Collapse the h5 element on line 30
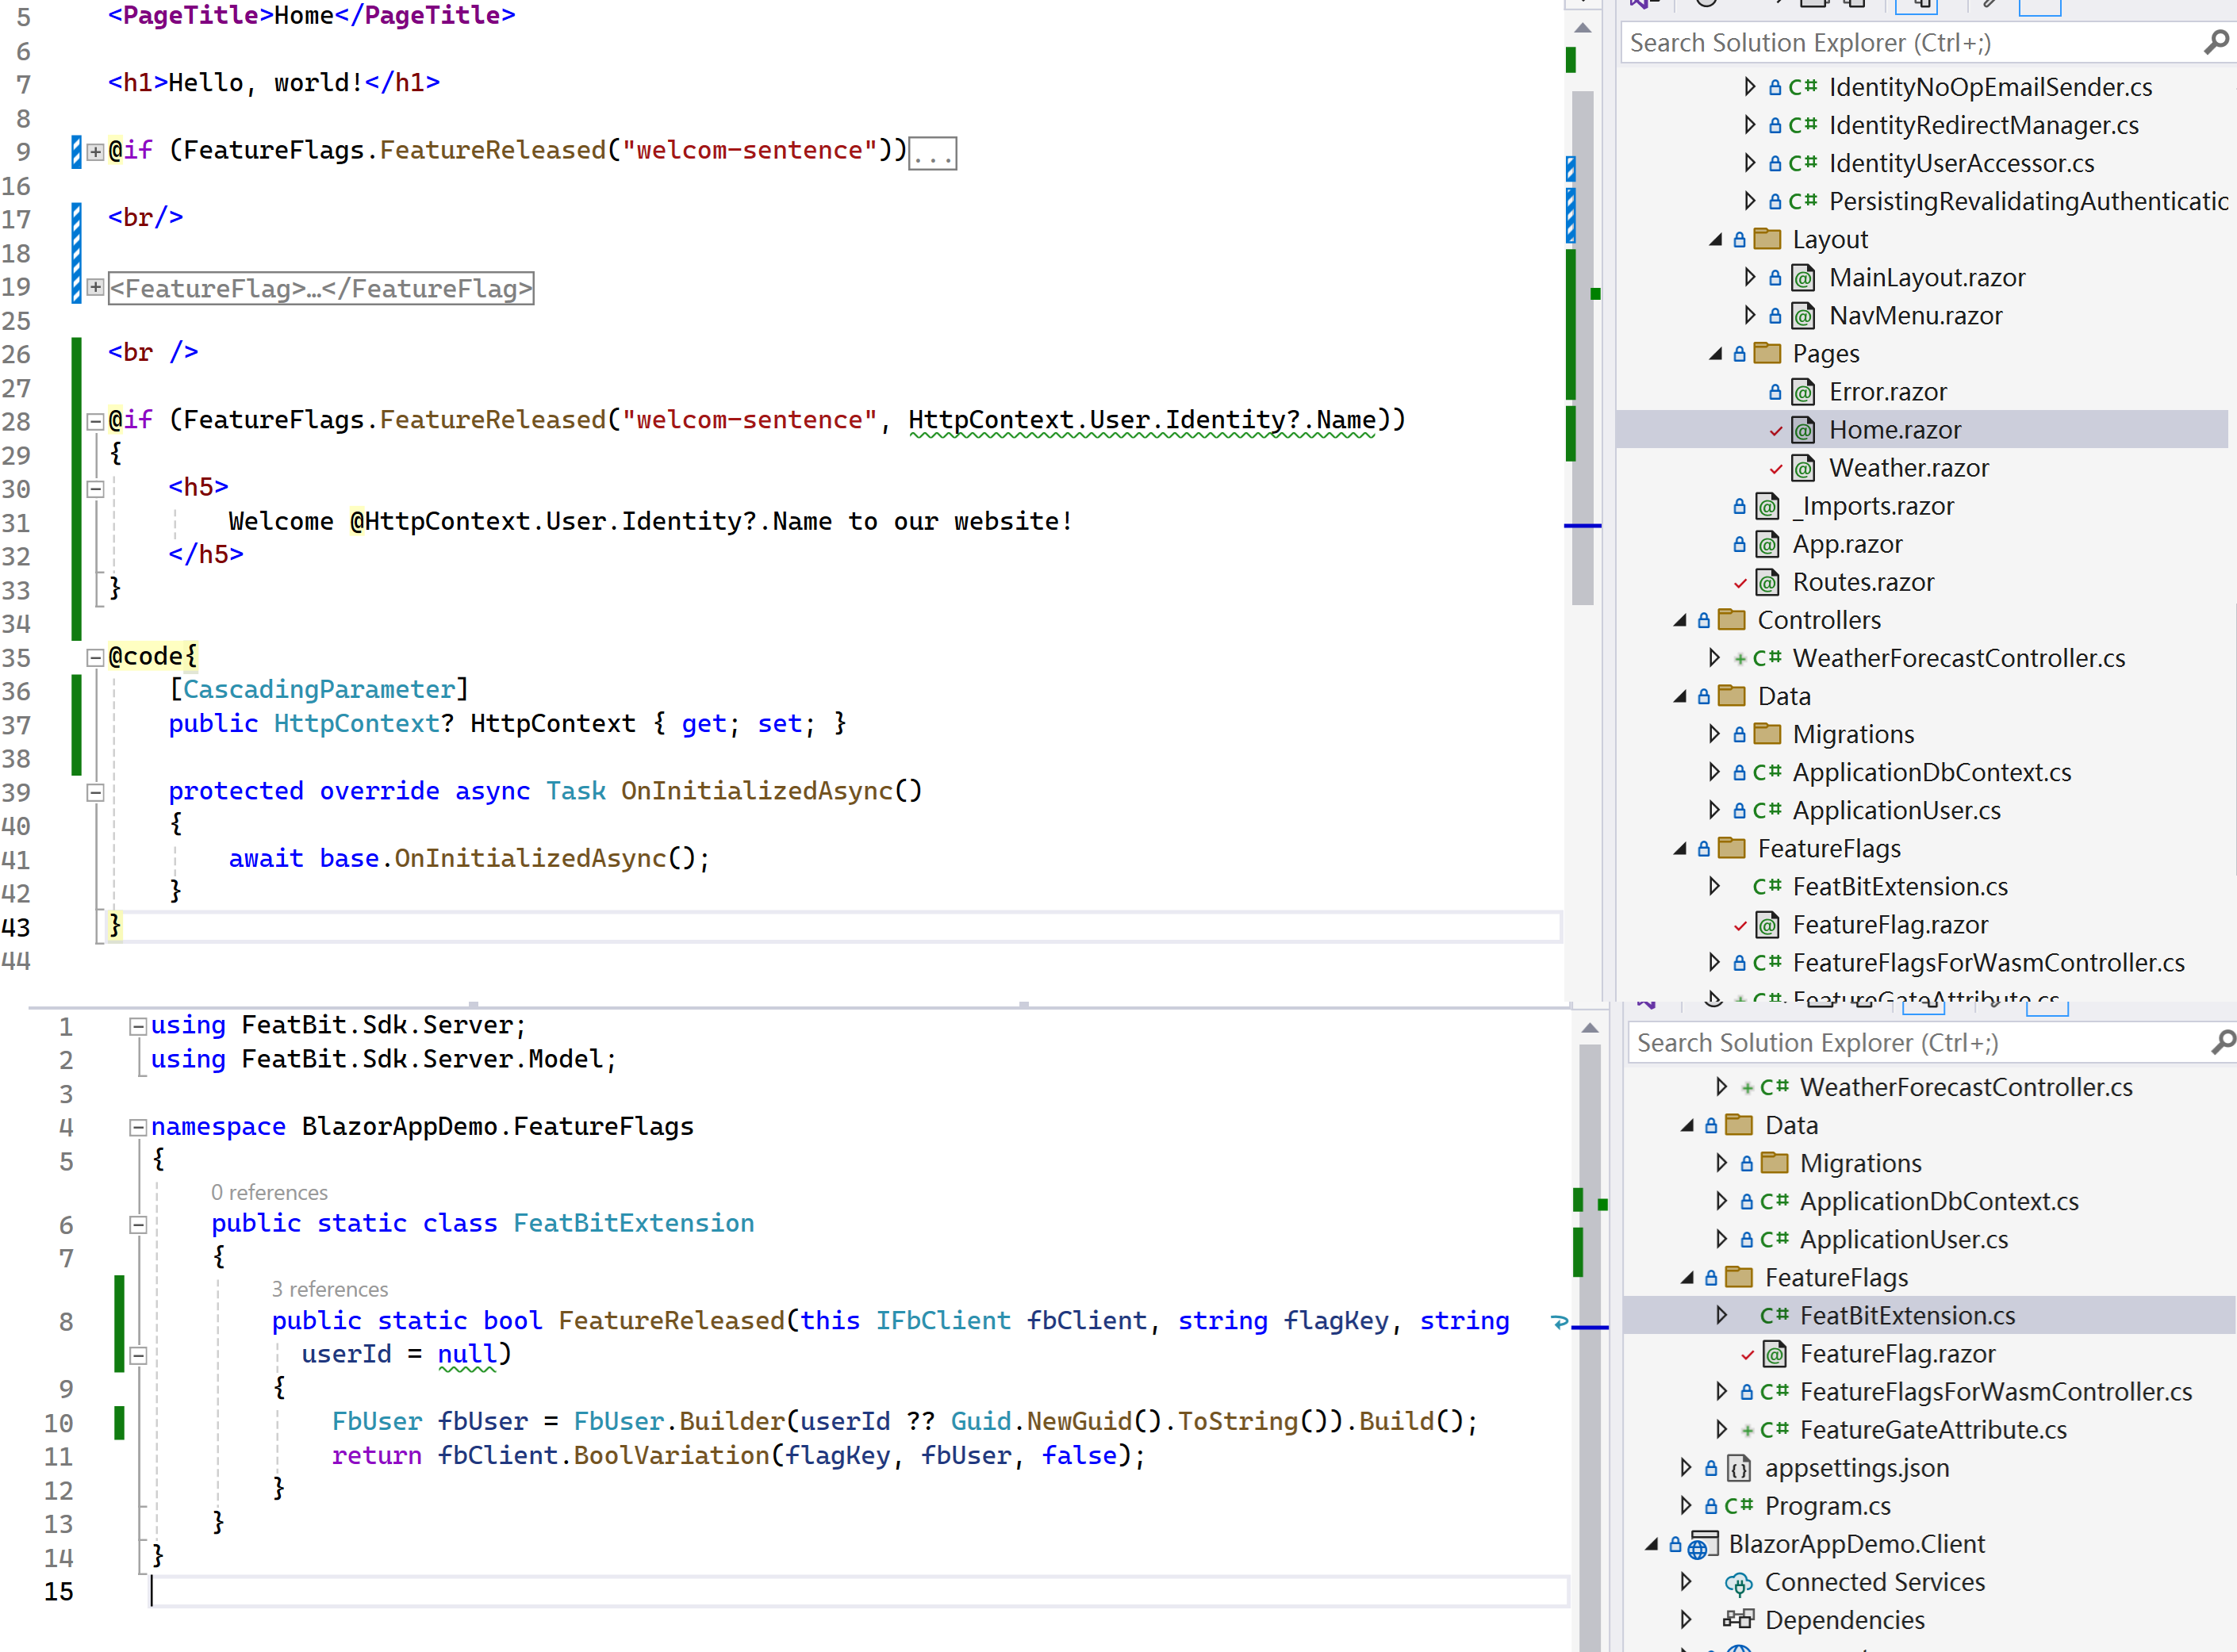2237x1652 pixels. (95, 489)
